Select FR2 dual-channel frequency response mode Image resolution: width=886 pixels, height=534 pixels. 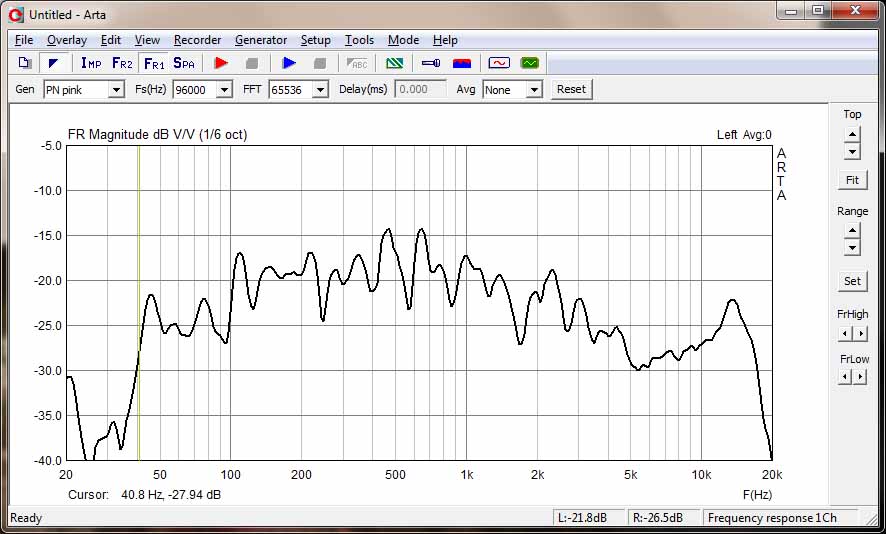pos(122,63)
